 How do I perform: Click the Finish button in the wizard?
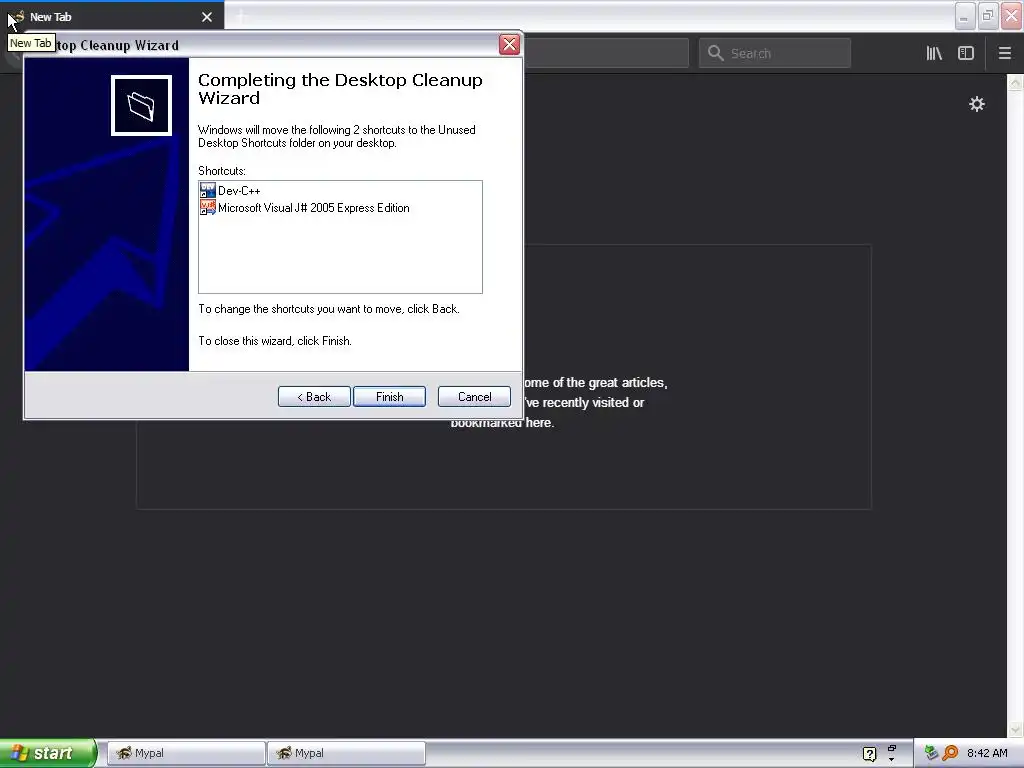[x=389, y=396]
